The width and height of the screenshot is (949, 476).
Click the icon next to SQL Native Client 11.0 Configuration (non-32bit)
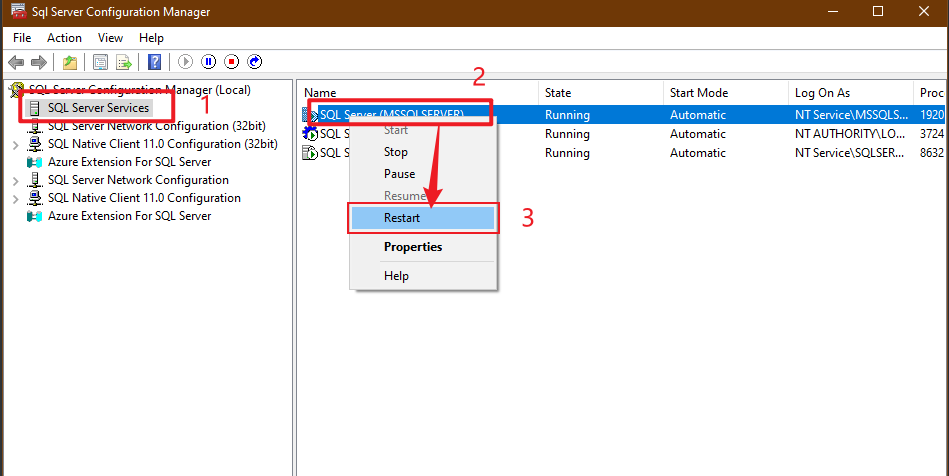35,198
